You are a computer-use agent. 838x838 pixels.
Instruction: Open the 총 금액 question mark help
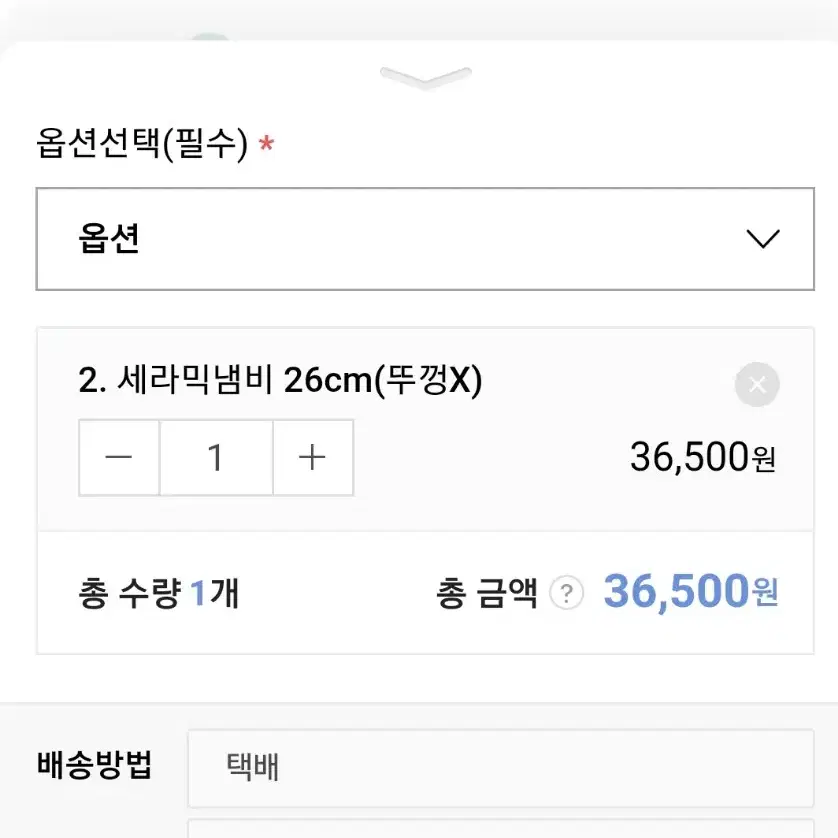click(567, 593)
